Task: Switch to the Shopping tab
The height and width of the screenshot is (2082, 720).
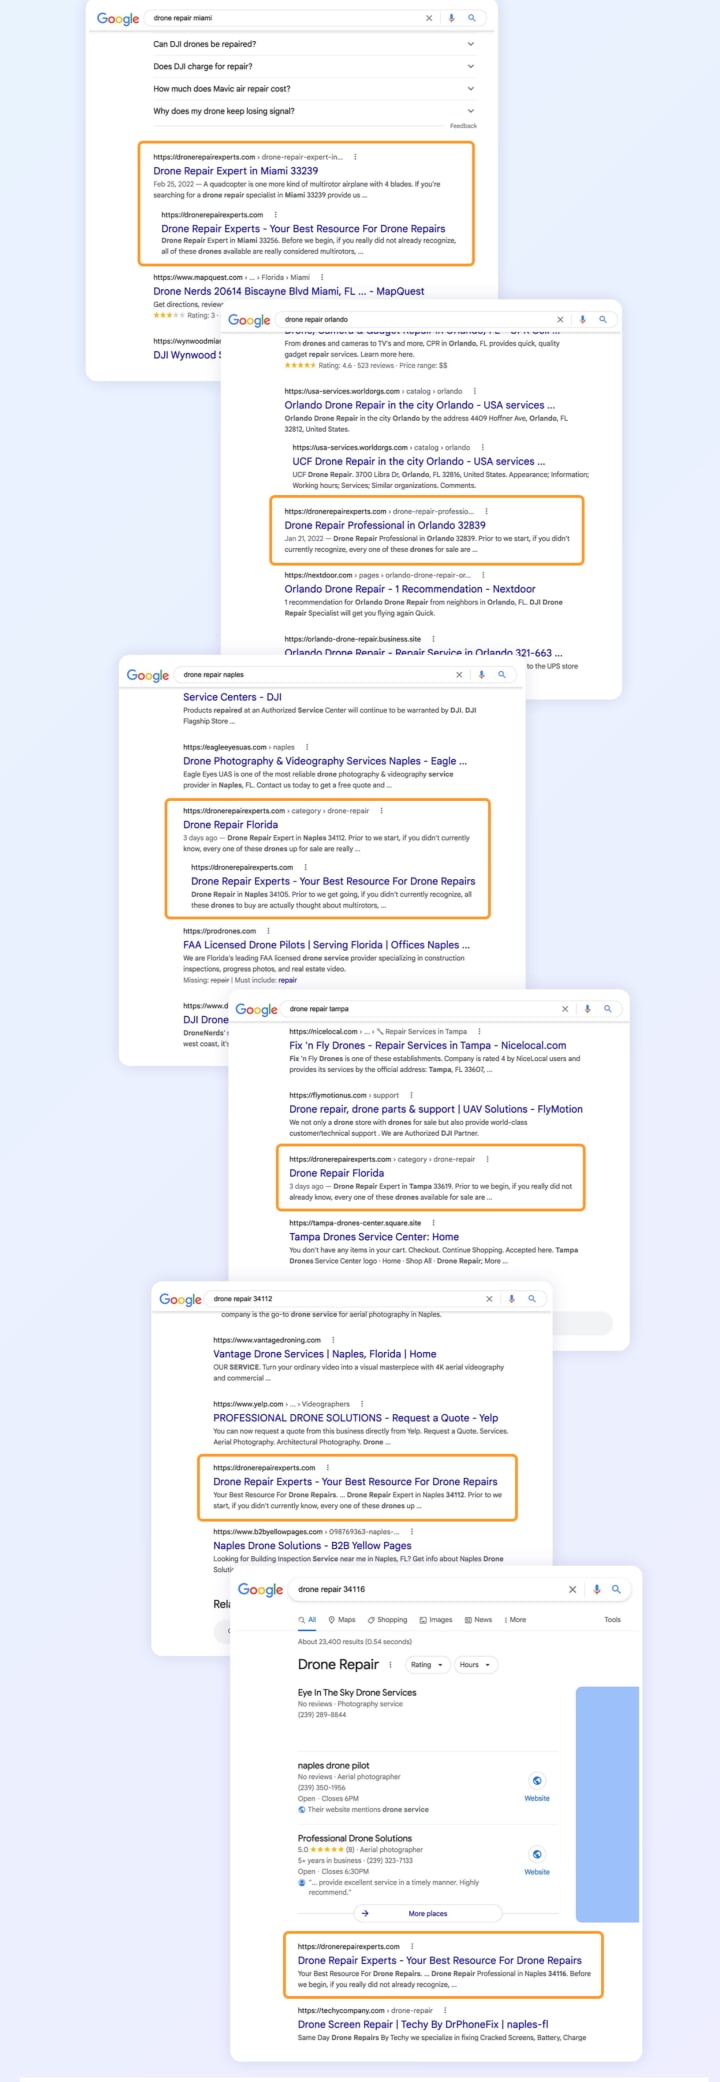Action: pyautogui.click(x=387, y=1620)
